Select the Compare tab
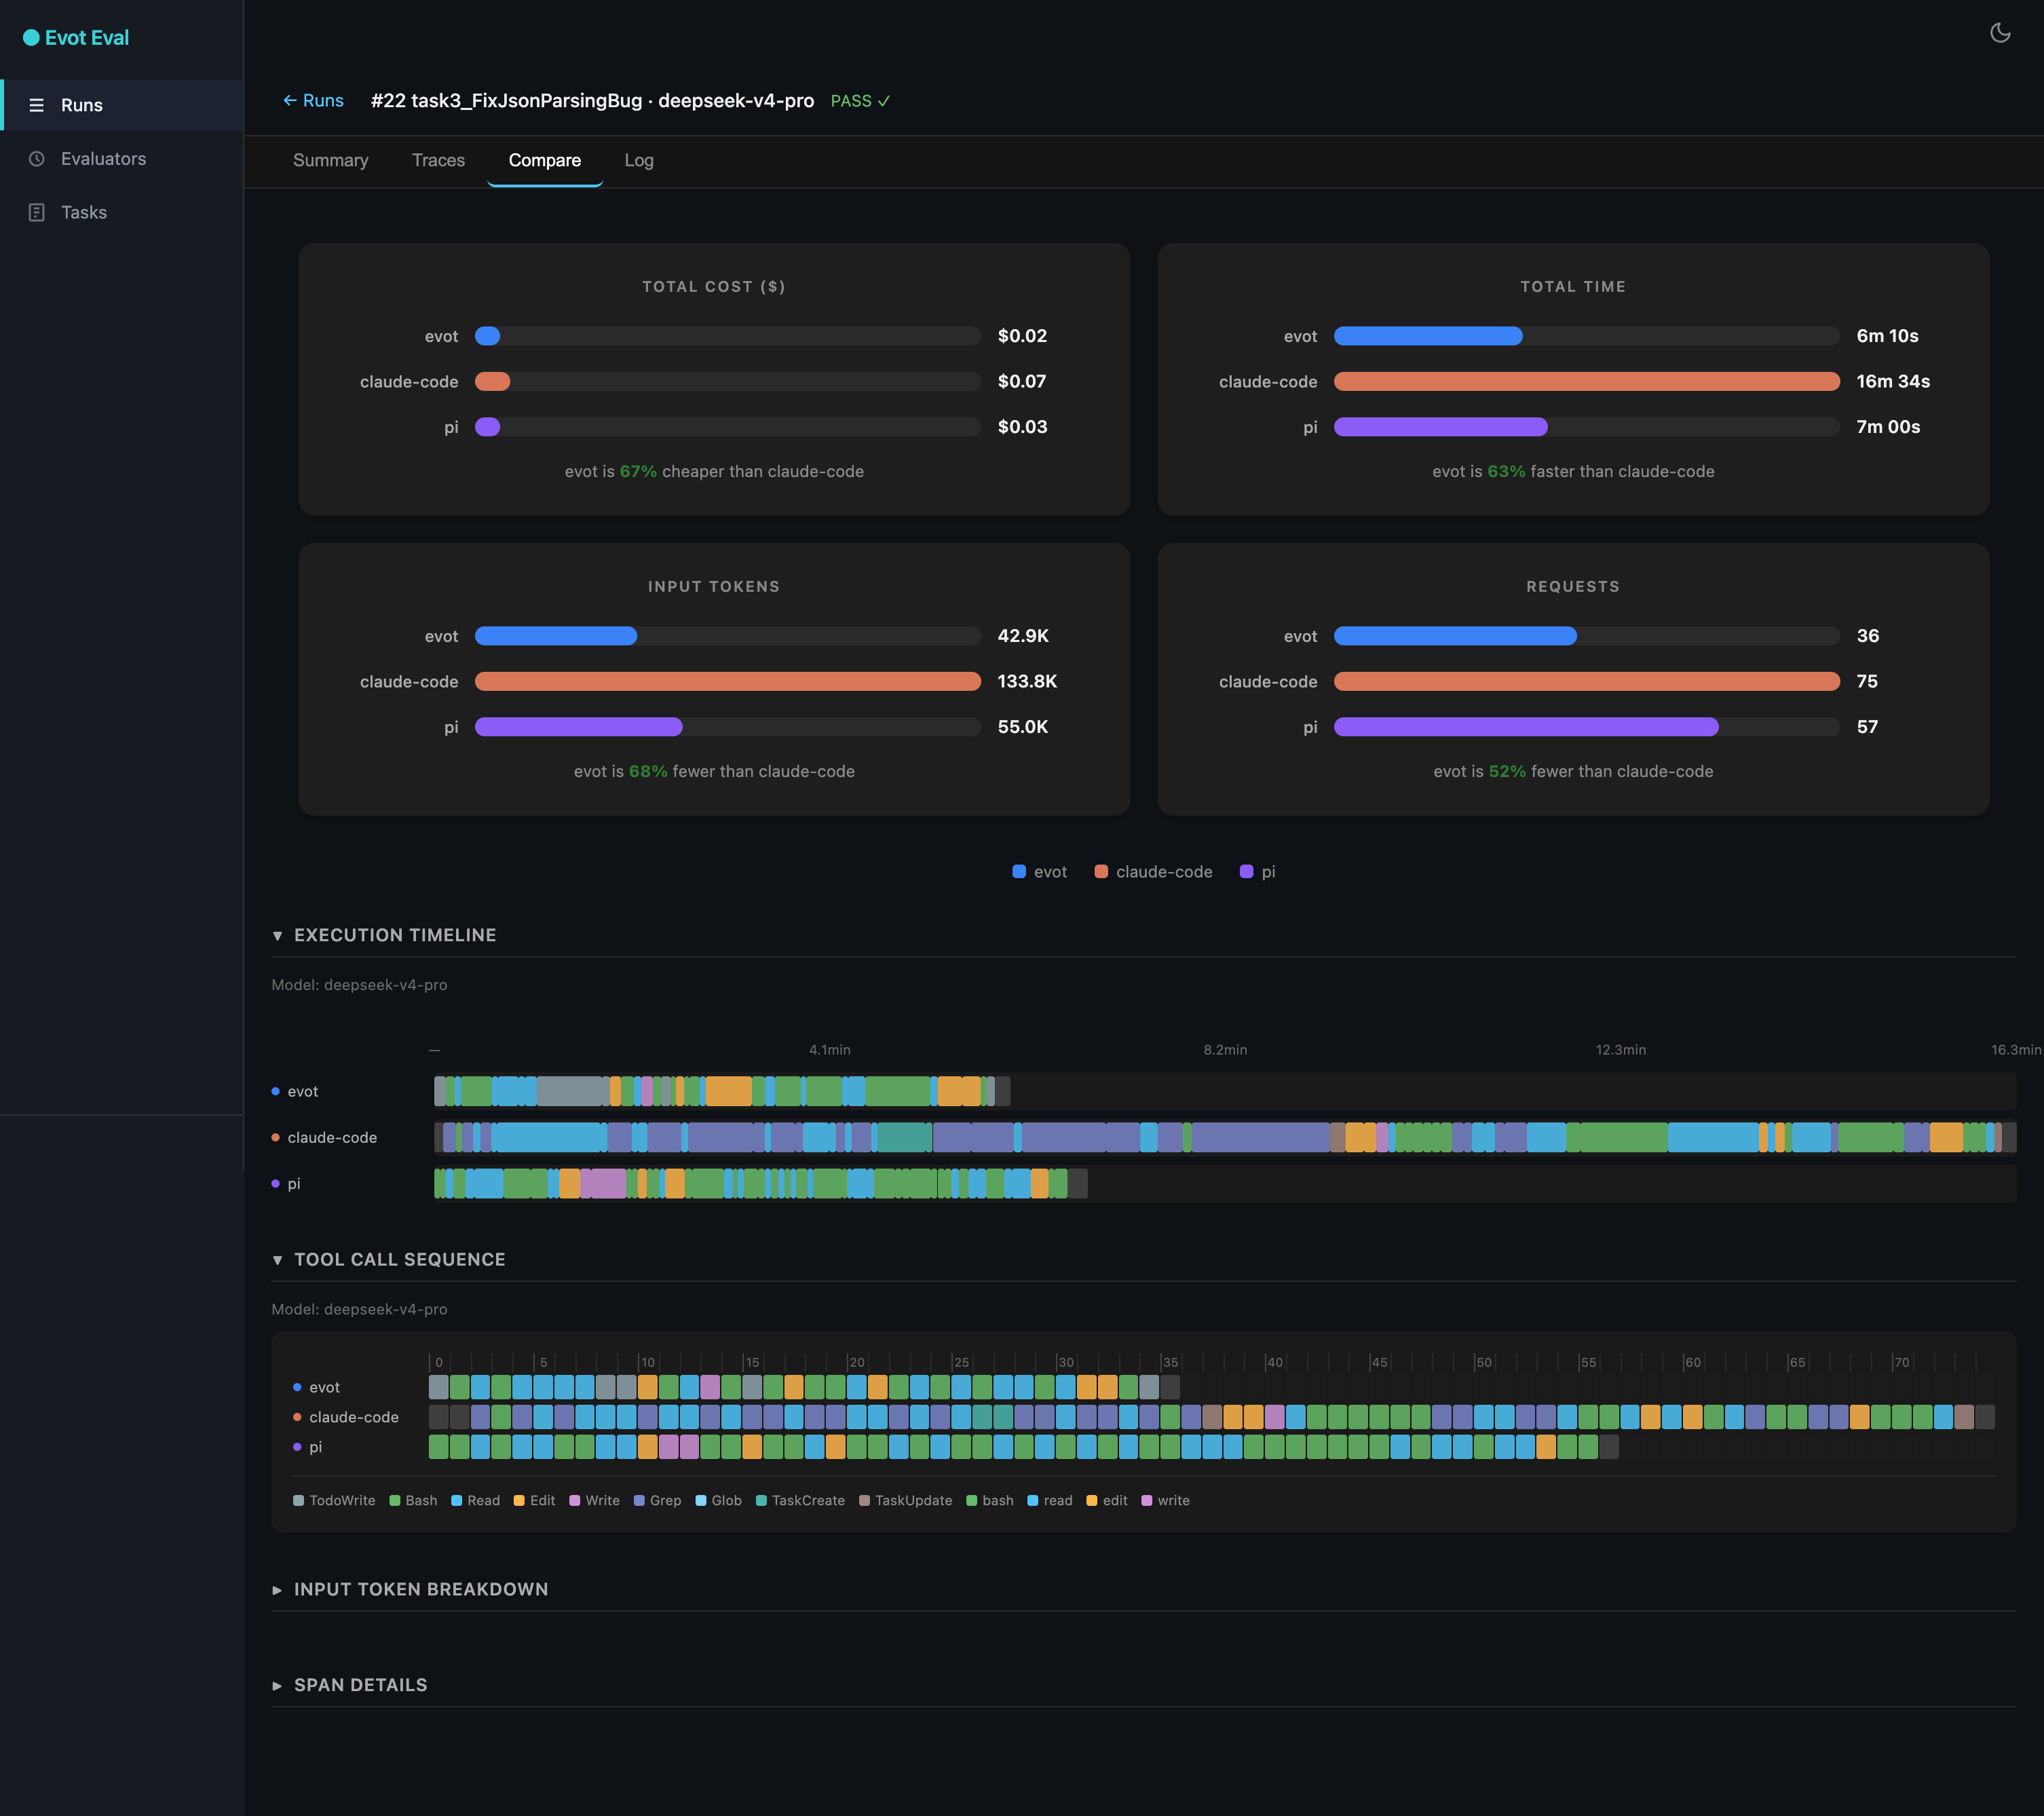 pos(545,160)
